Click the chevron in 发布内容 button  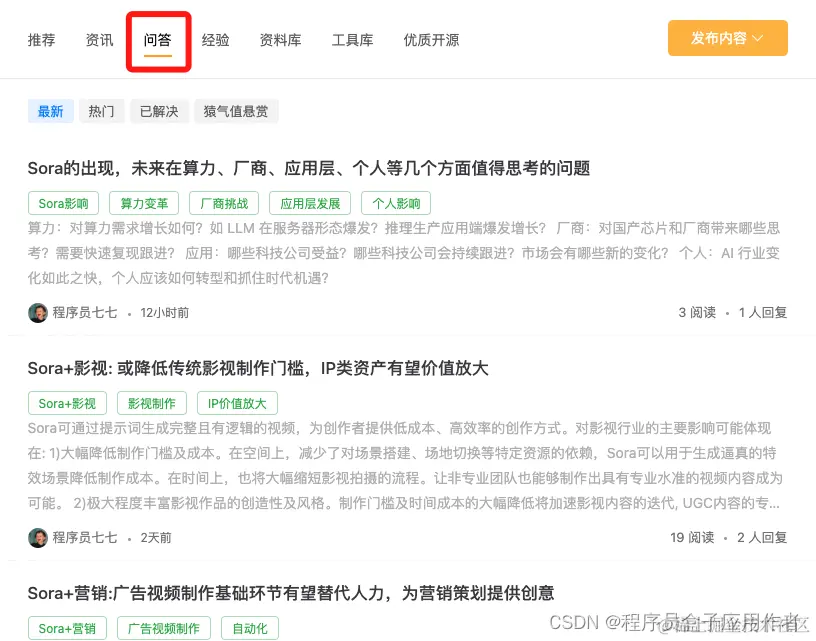click(758, 38)
